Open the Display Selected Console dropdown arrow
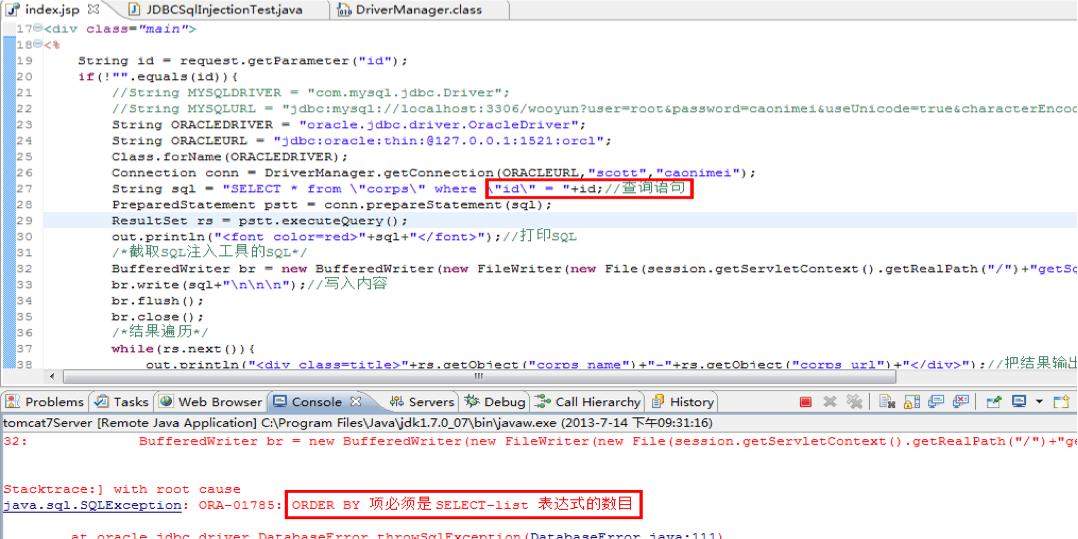Screen dimensions: 1078x539 (x=1039, y=402)
